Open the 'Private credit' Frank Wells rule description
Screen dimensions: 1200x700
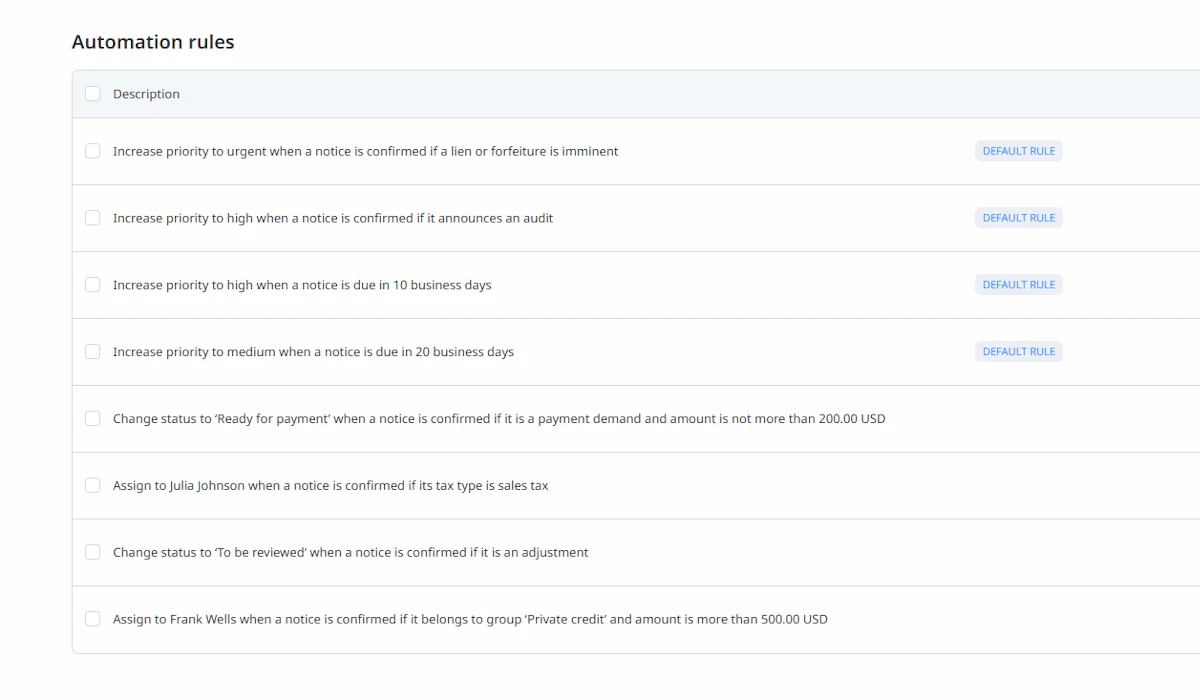(x=470, y=619)
